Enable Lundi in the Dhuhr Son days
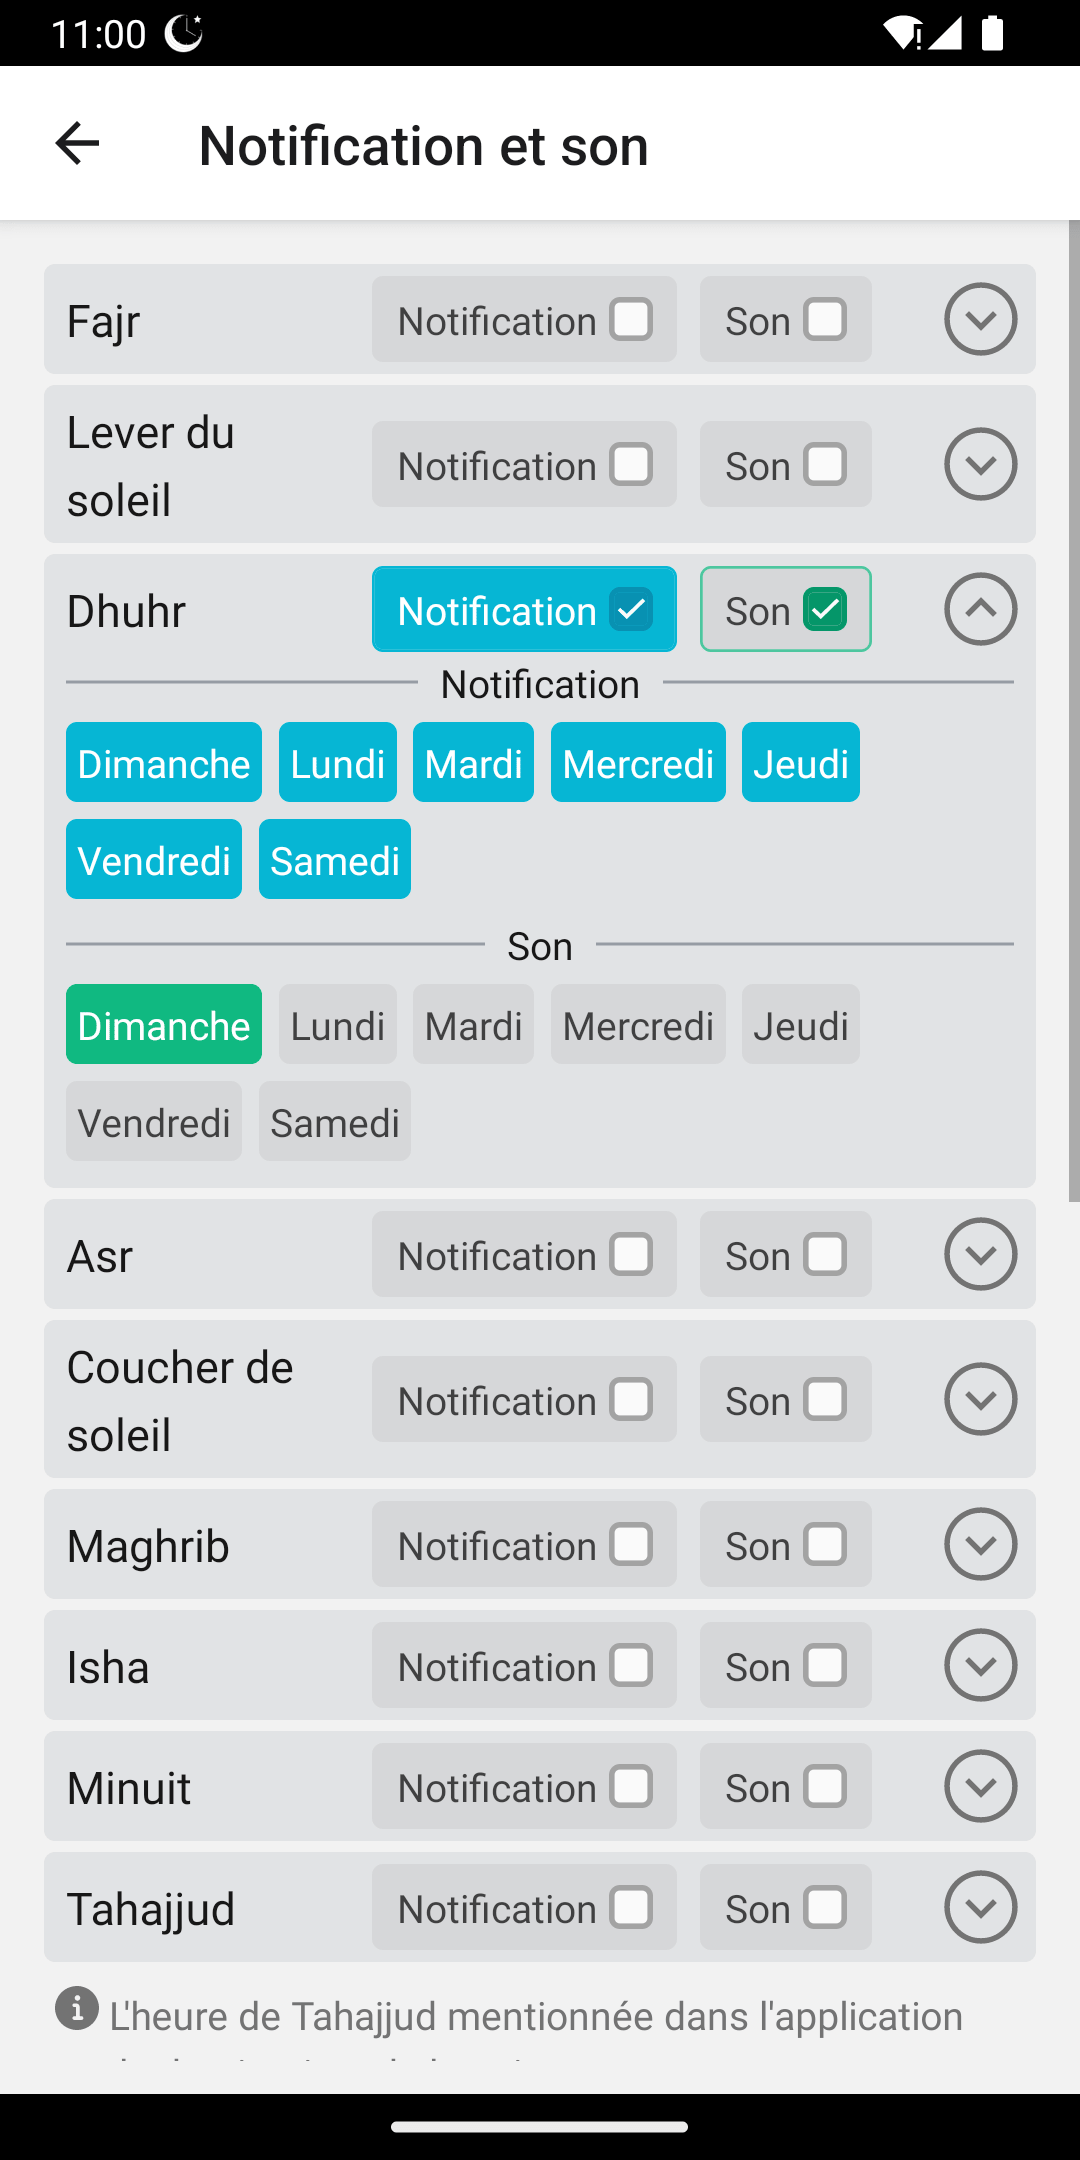1080x2160 pixels. pyautogui.click(x=337, y=1025)
